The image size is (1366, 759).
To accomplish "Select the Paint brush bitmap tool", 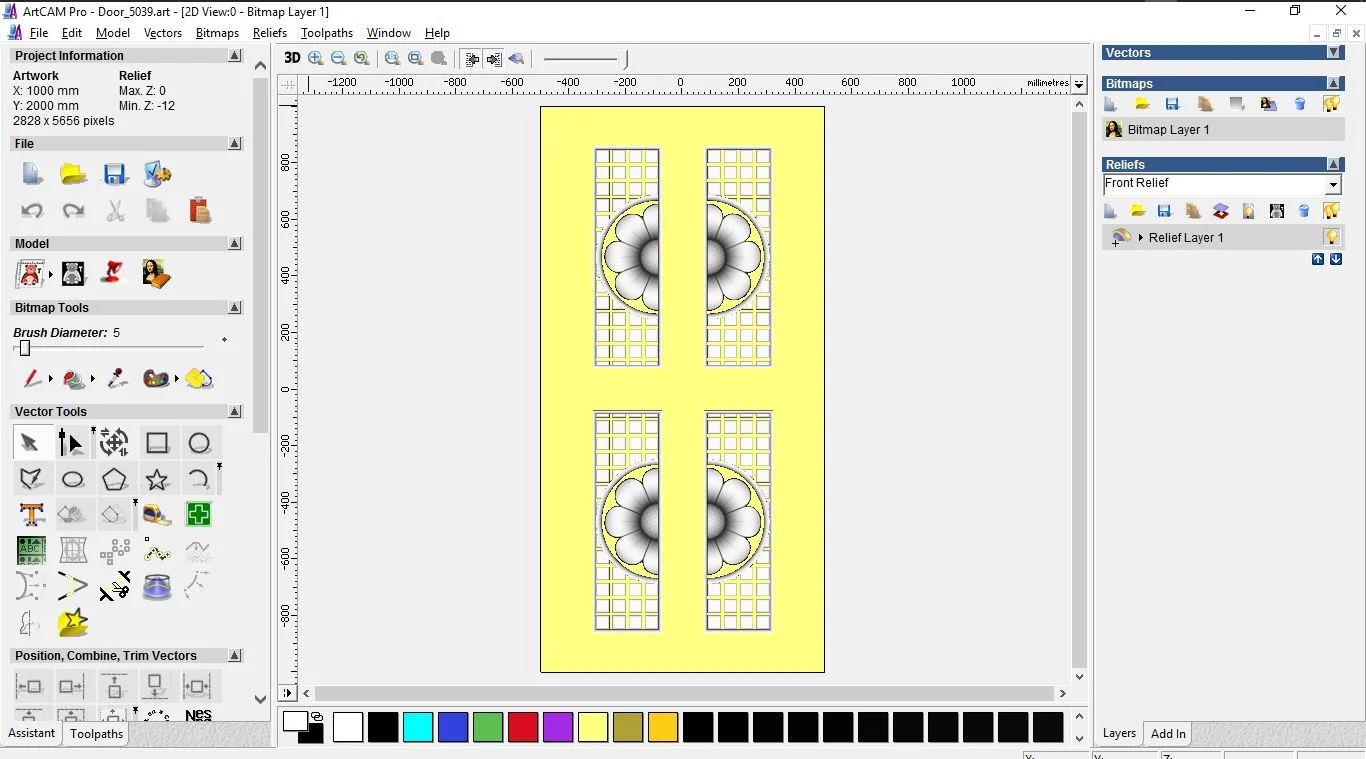I will 31,379.
